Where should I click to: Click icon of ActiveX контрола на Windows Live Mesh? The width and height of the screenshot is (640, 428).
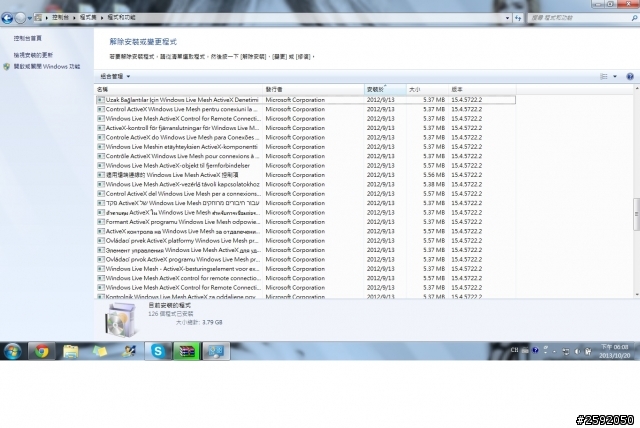pos(100,231)
